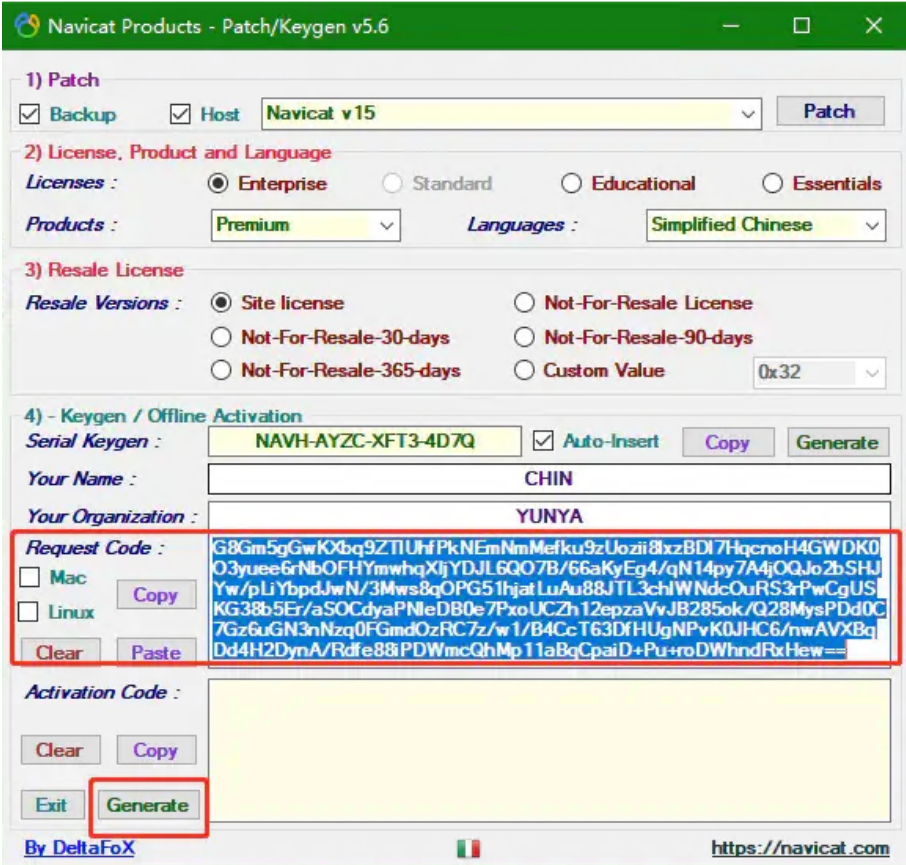Close the Patch/Keygen window
The image size is (906, 865).
pyautogui.click(x=874, y=25)
